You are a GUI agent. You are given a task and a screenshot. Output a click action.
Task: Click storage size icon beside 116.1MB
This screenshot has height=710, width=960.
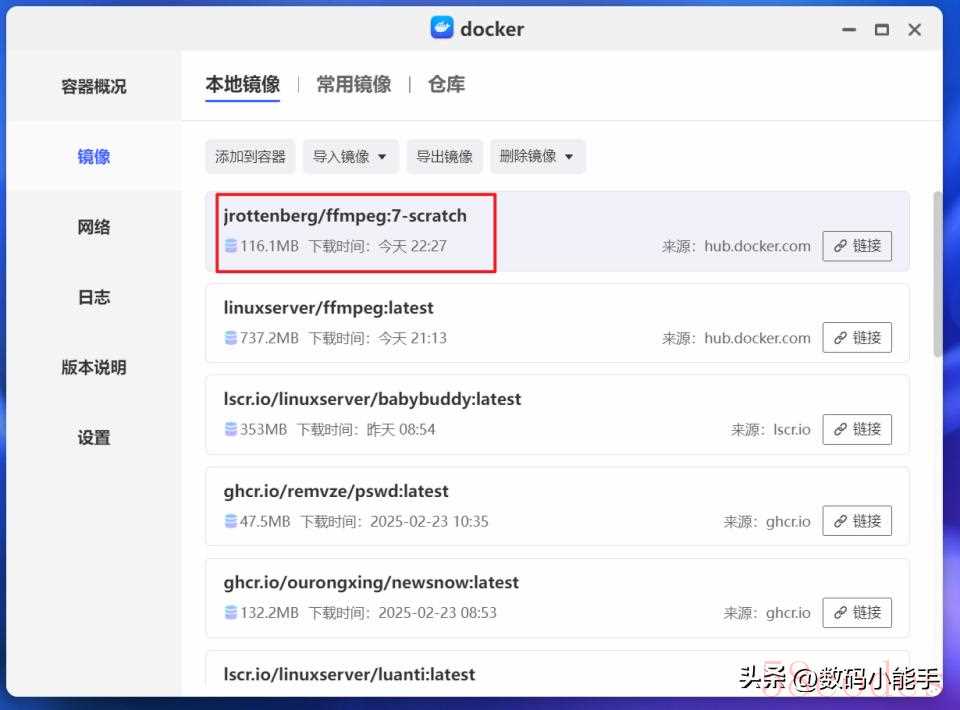coord(231,246)
